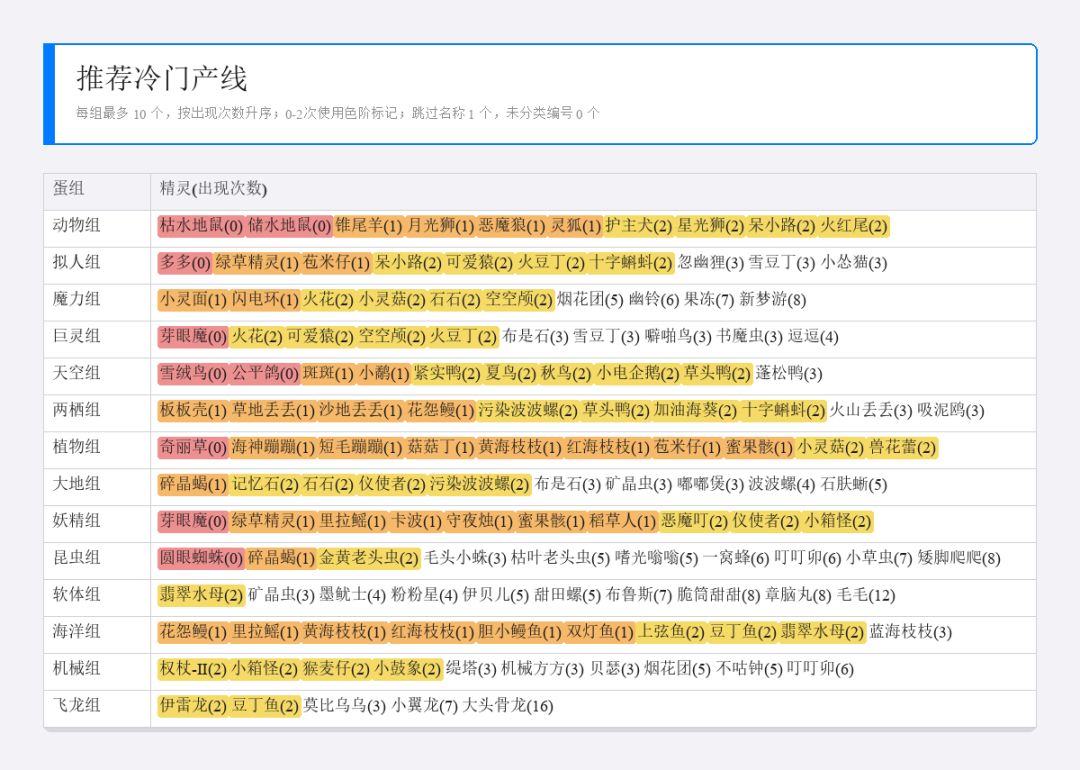Click the red 枯水地鼠(0) tag
1080x770 pixels.
click(x=201, y=226)
